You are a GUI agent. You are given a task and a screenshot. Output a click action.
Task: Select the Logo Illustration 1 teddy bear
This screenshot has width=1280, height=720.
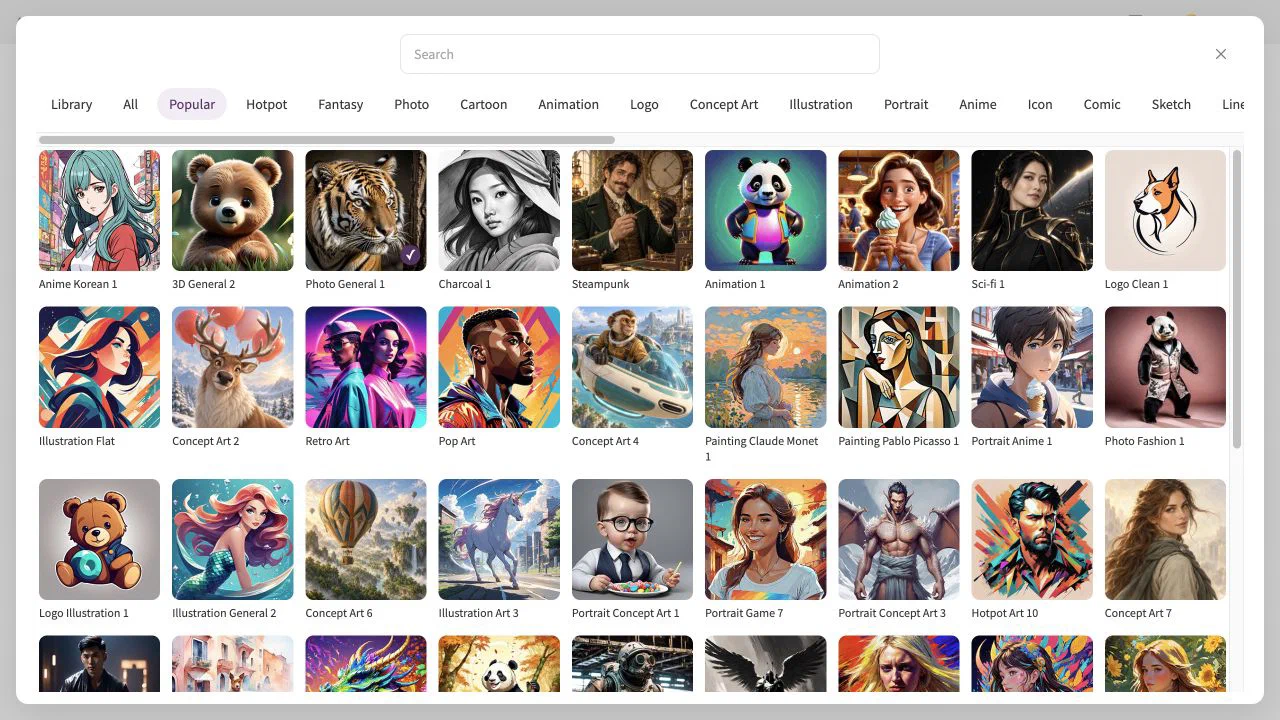99,539
